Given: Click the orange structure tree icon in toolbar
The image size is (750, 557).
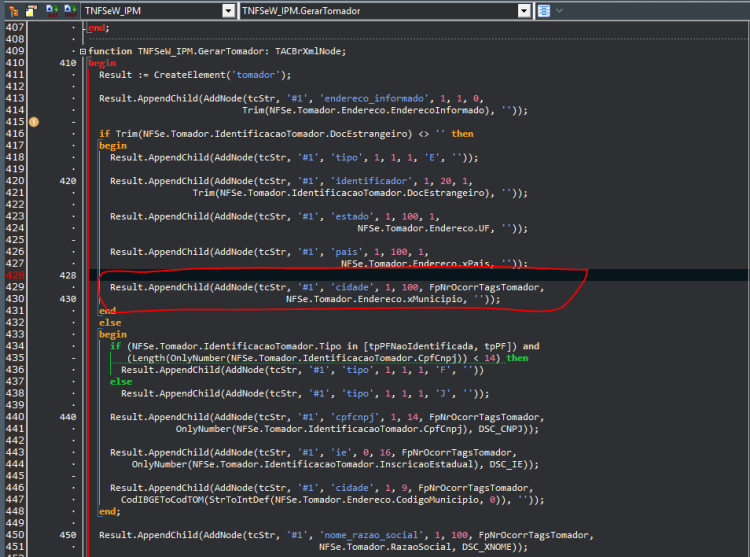Looking at the screenshot, I should [x=13, y=11].
